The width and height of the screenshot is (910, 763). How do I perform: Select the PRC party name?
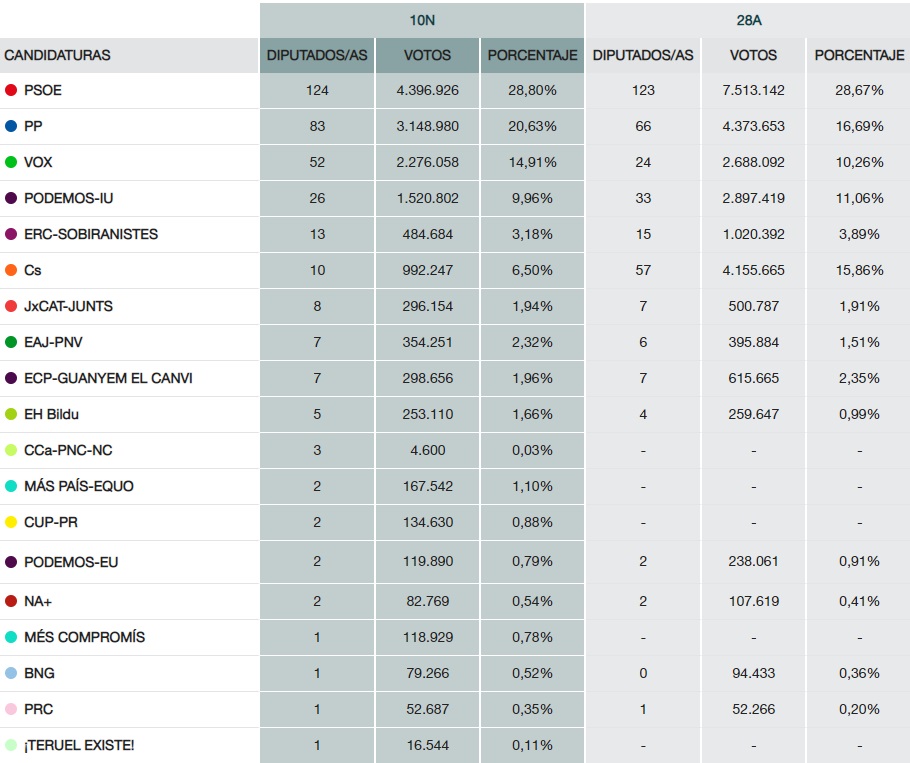[38, 709]
